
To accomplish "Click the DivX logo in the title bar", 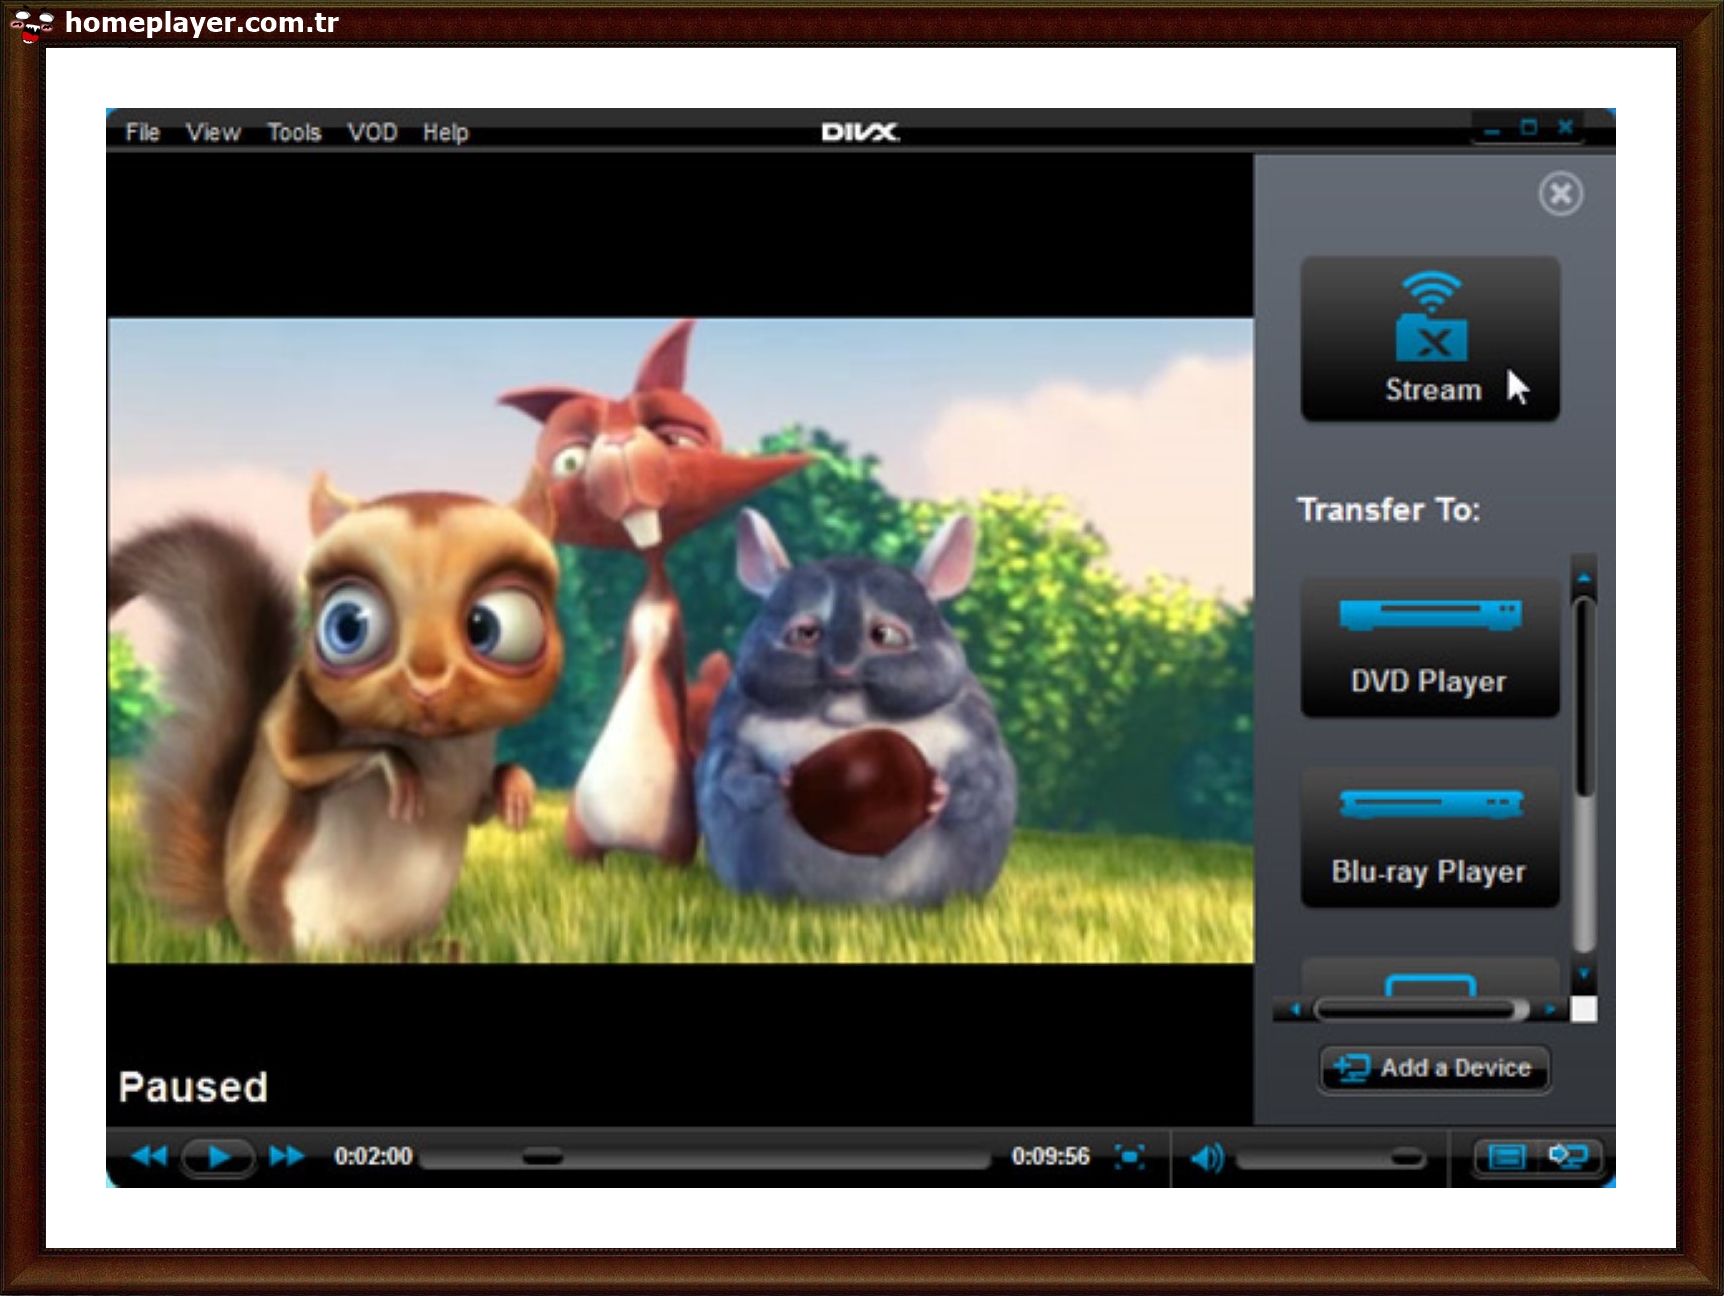I will 858,131.
